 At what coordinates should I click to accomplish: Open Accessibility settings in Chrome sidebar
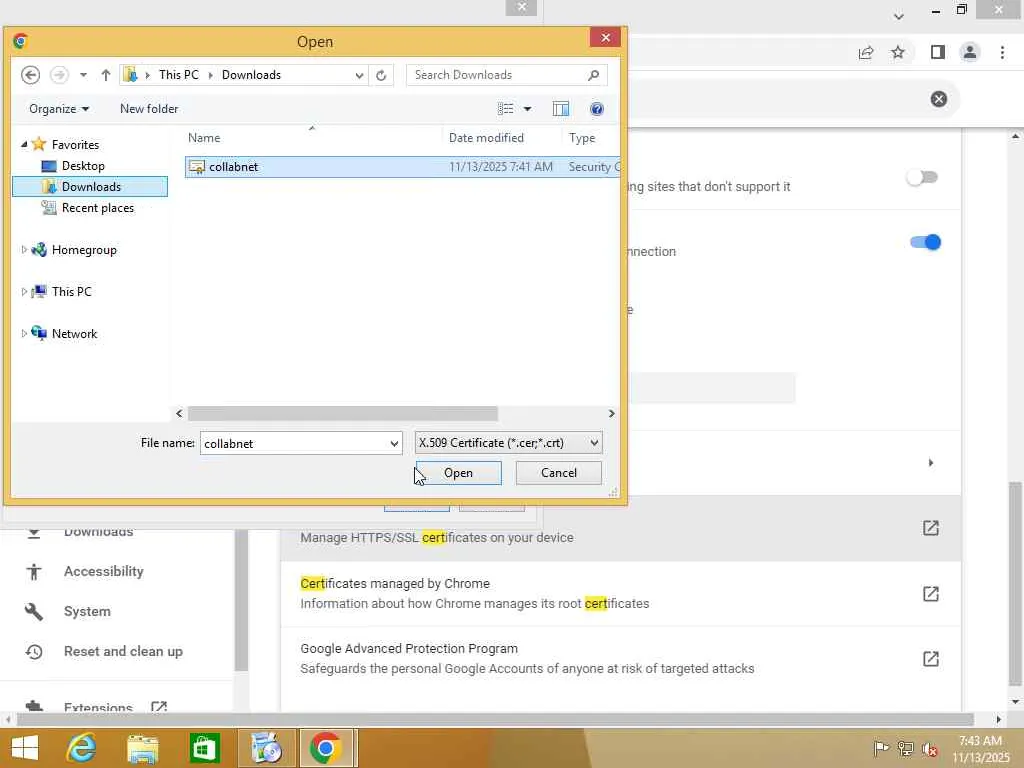pyautogui.click(x=103, y=571)
